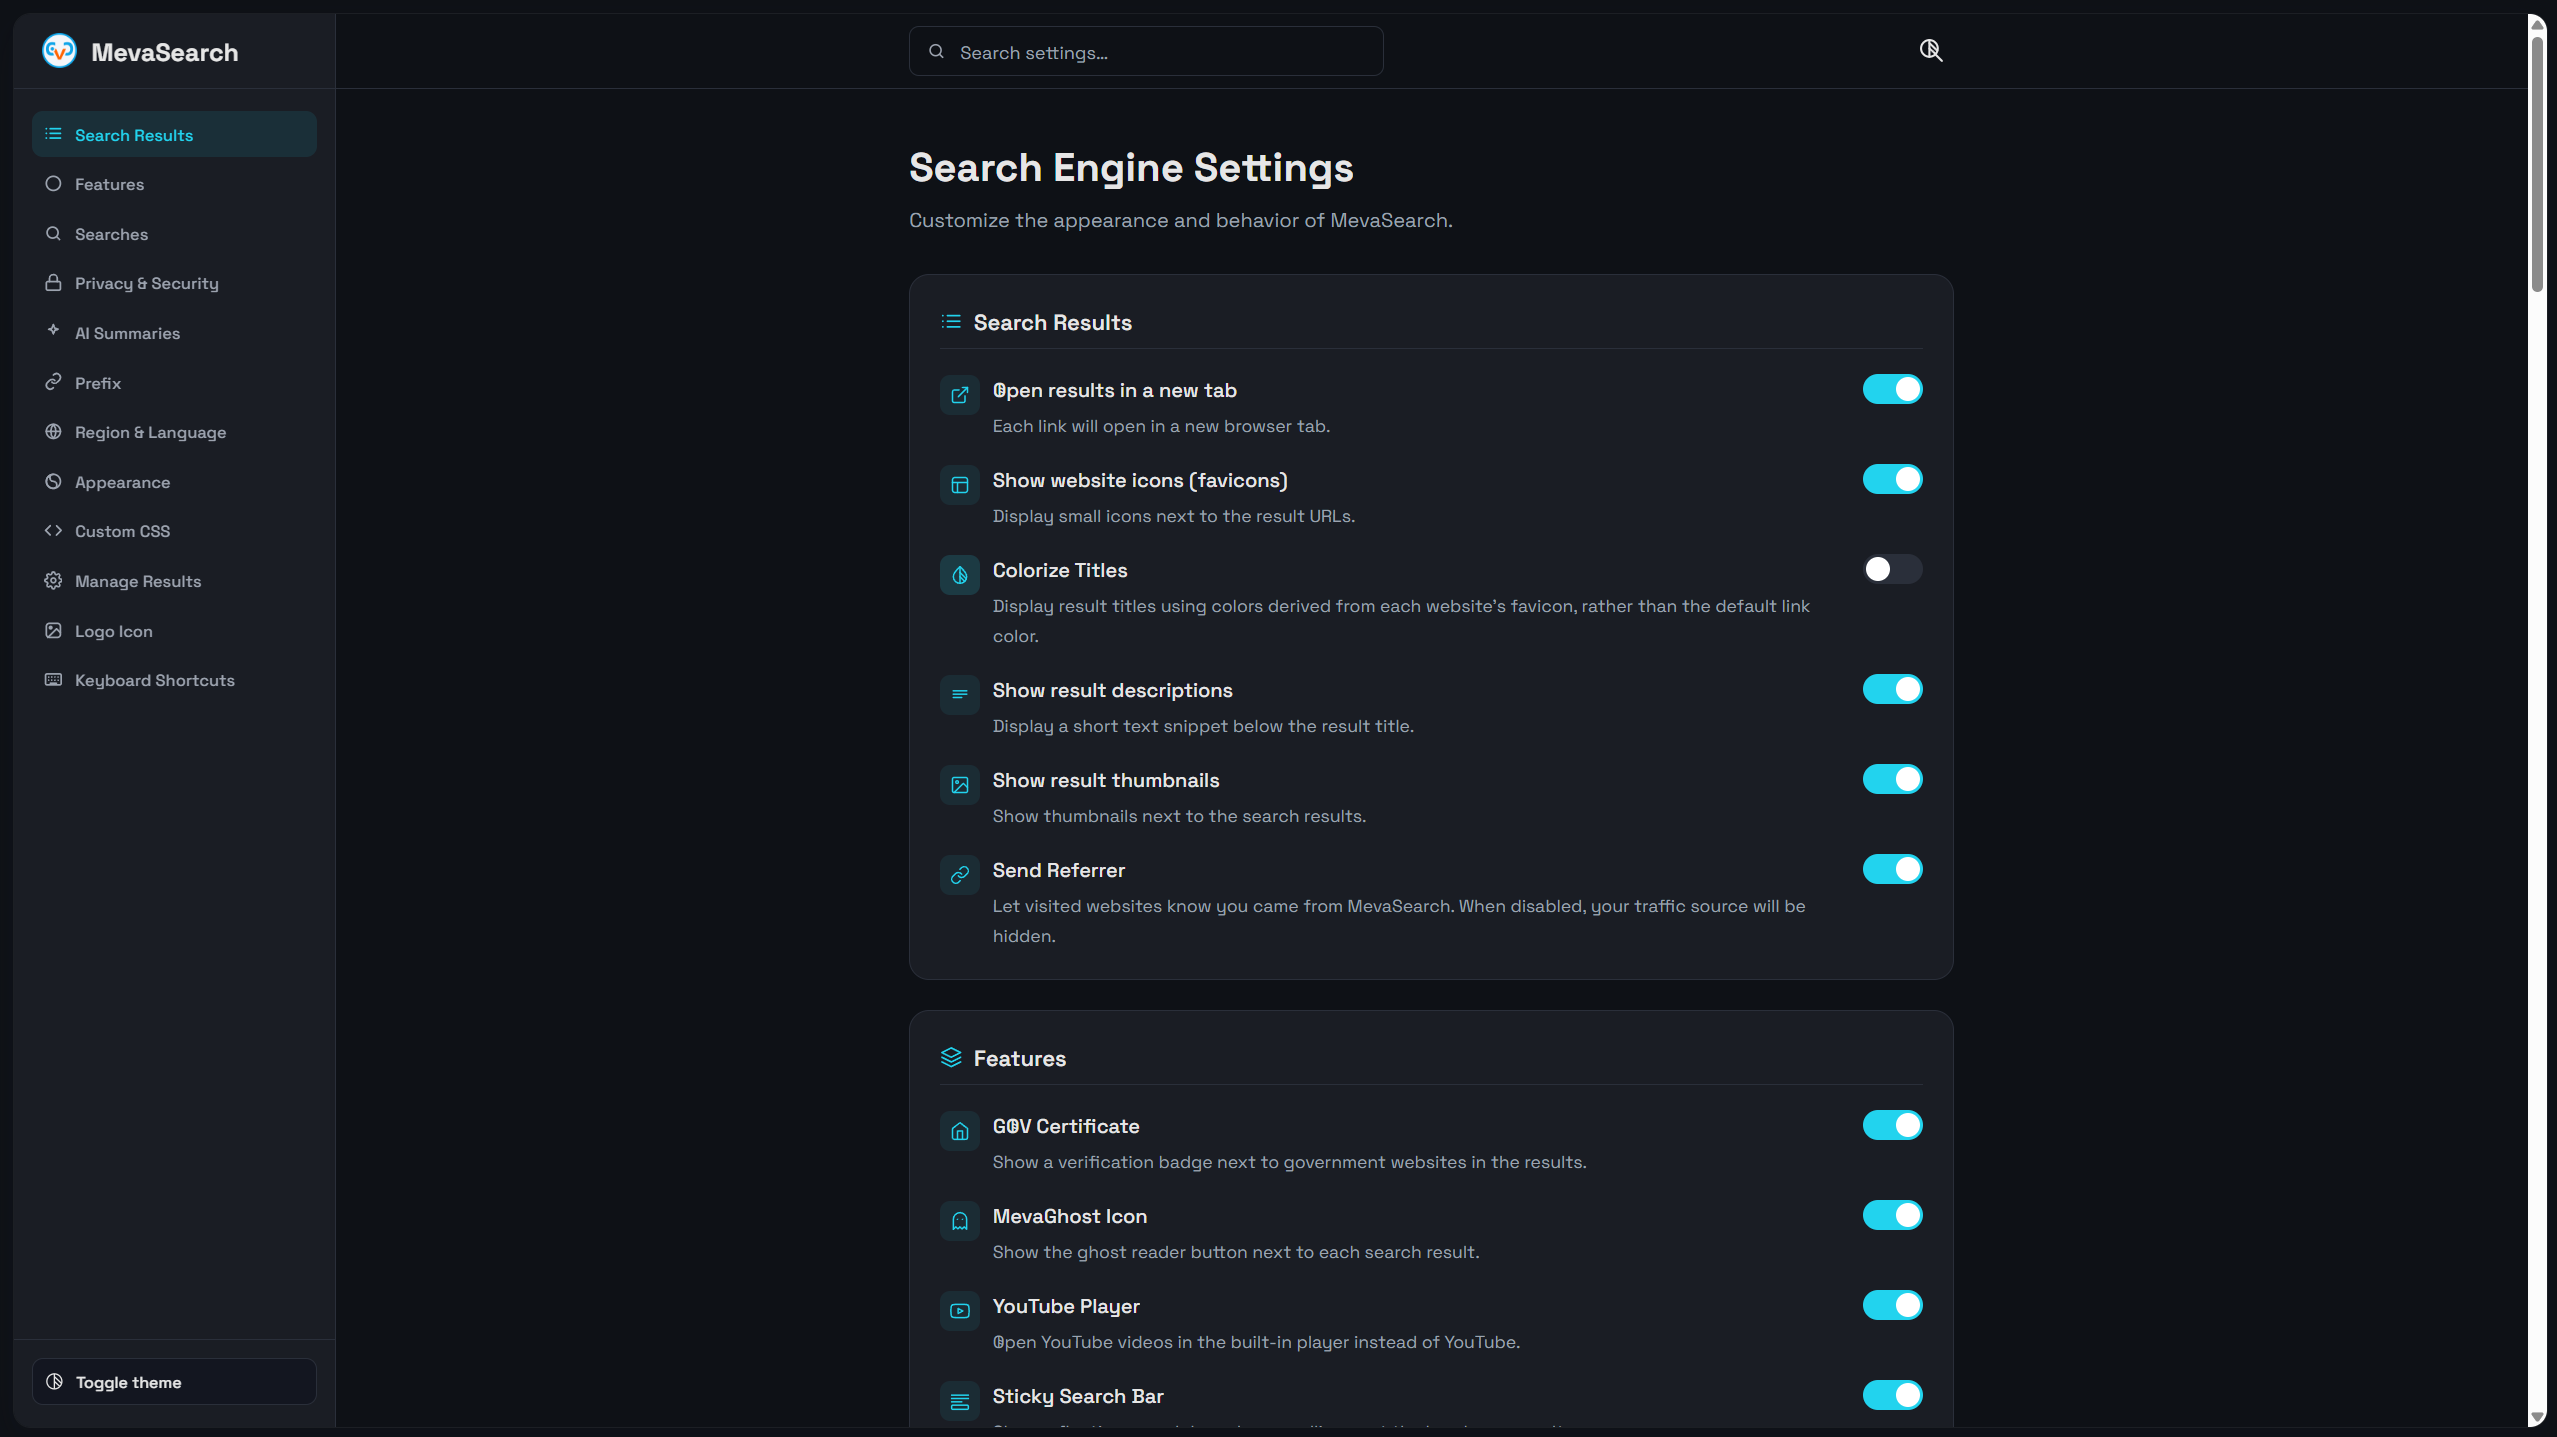Click the Colorize Titles droplet icon
Viewport: 2557px width, 1437px height.
pyautogui.click(x=959, y=575)
